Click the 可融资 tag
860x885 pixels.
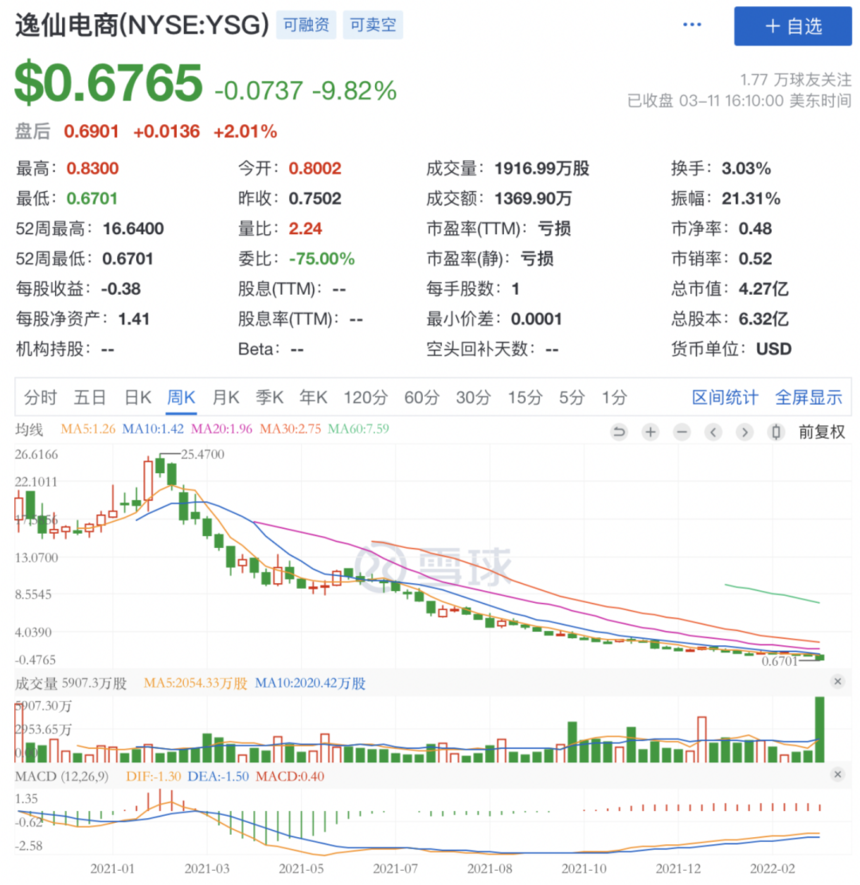[x=306, y=25]
